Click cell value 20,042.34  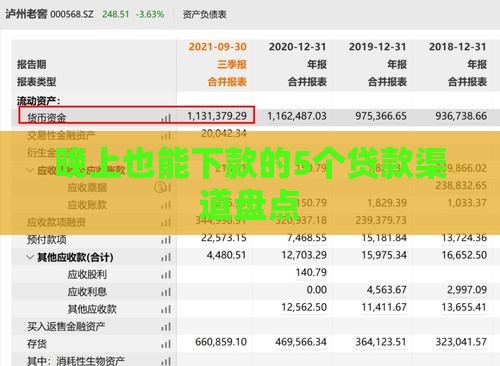[x=224, y=133]
